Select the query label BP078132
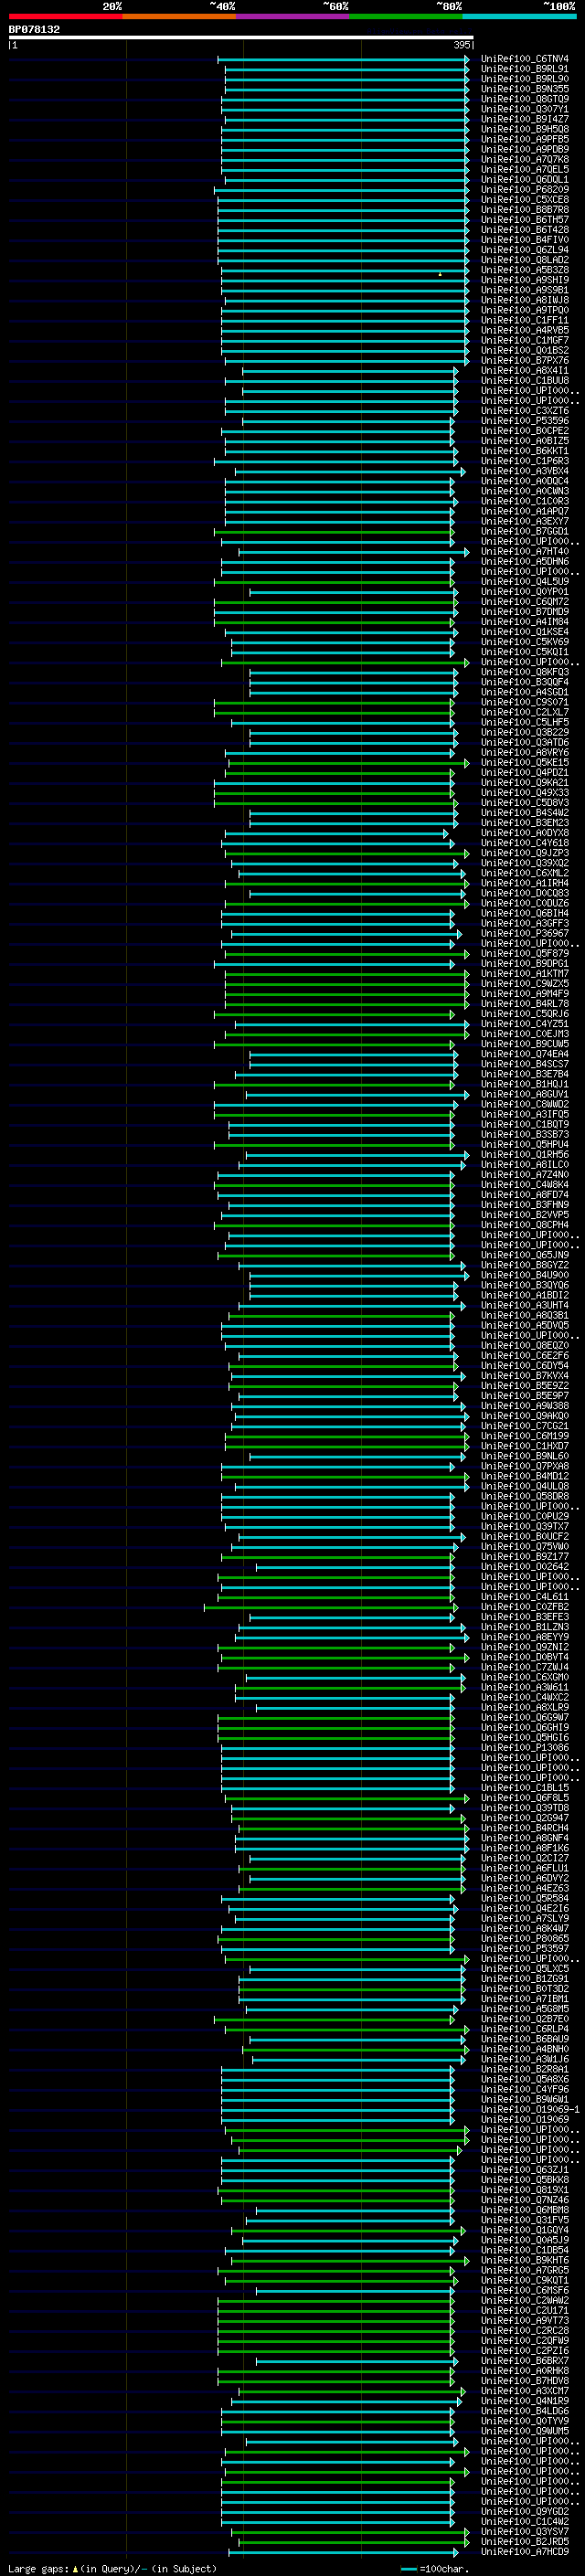 click(x=34, y=30)
